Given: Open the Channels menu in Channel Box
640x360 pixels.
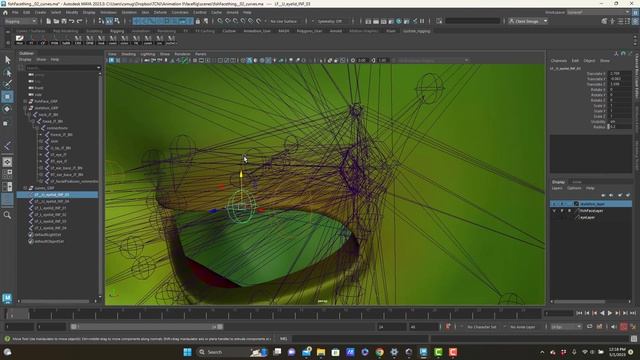Looking at the screenshot, I should click(559, 60).
